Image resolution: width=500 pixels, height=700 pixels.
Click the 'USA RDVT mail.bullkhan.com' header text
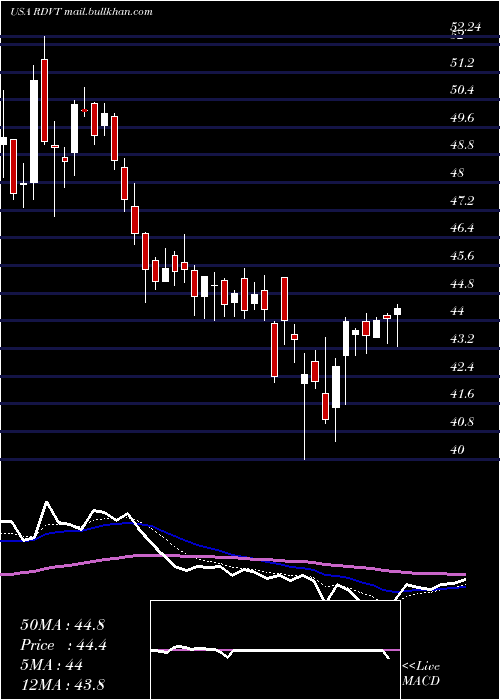pyautogui.click(x=82, y=12)
